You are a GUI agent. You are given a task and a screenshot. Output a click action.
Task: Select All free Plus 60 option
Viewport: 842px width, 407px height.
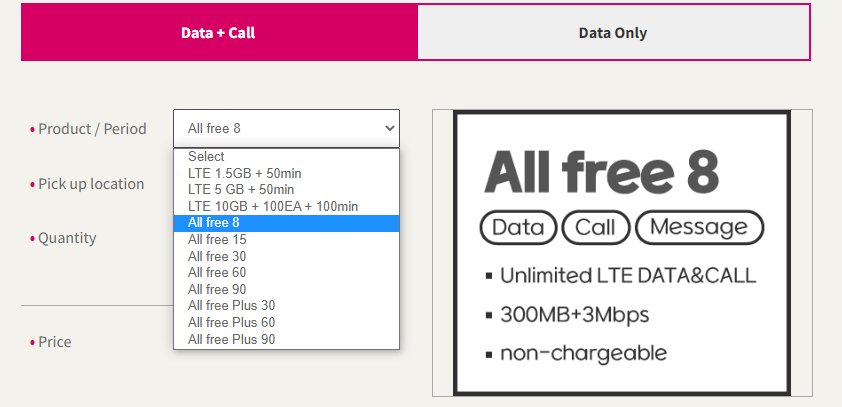tap(232, 323)
